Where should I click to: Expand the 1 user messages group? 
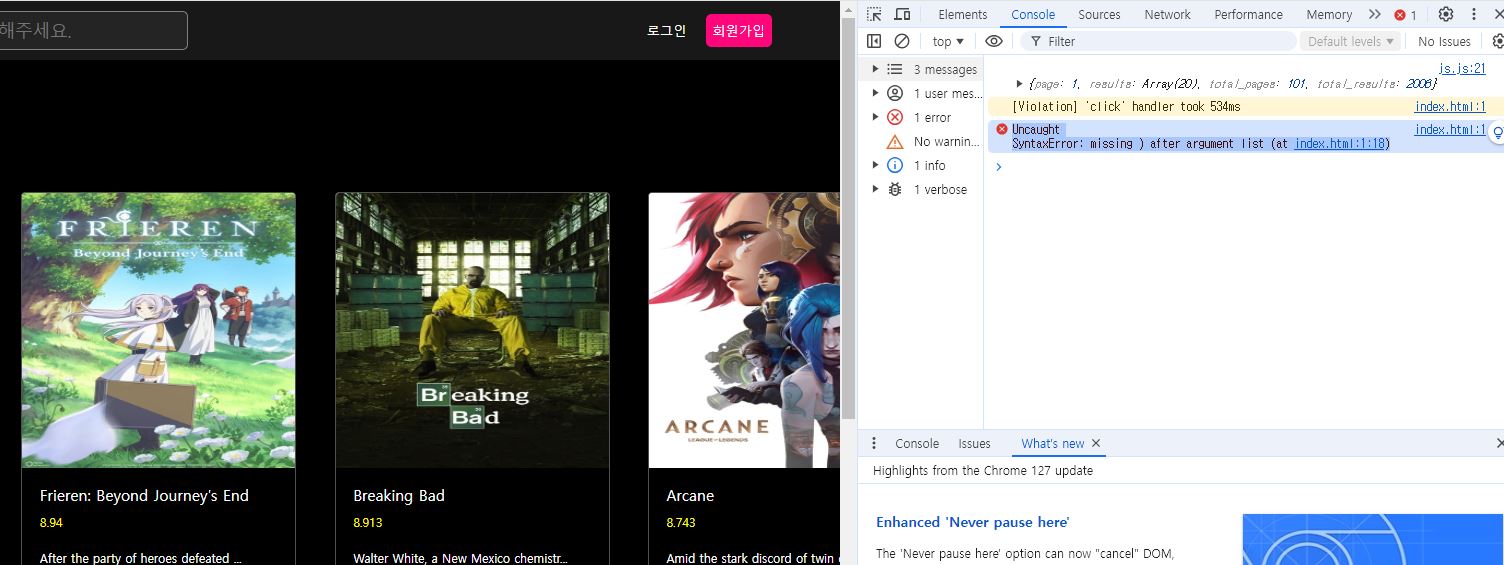click(875, 93)
